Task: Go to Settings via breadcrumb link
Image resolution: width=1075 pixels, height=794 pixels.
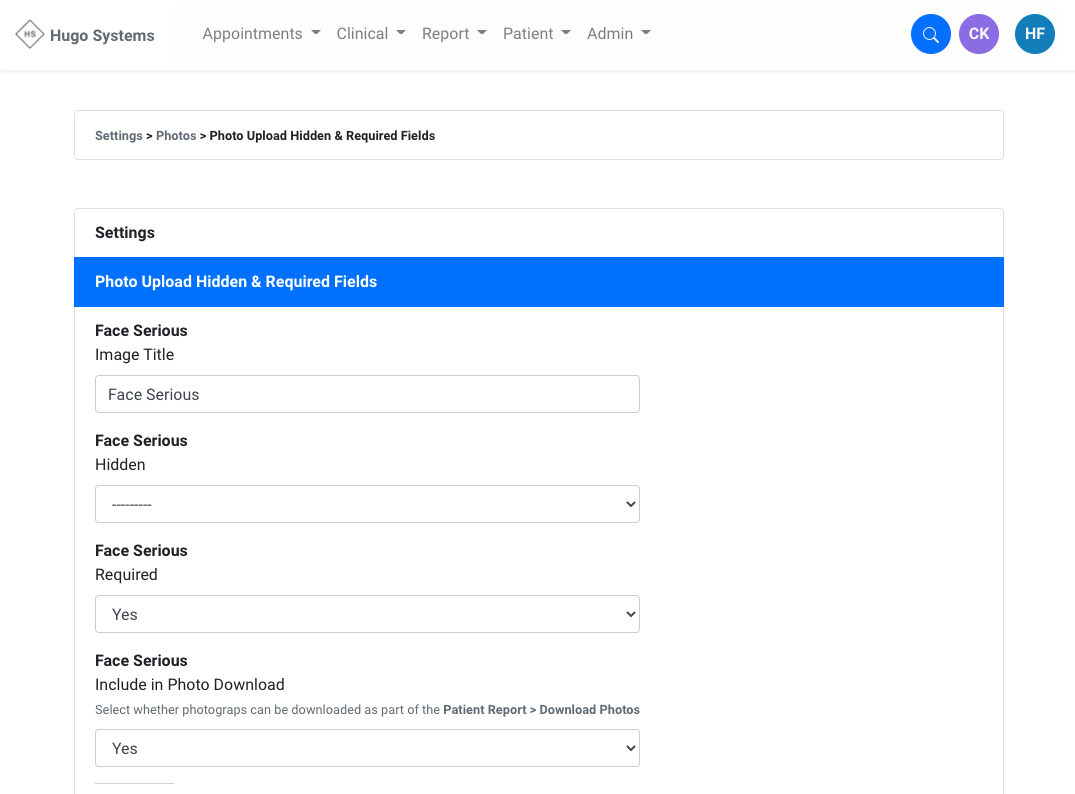Action: click(x=118, y=136)
